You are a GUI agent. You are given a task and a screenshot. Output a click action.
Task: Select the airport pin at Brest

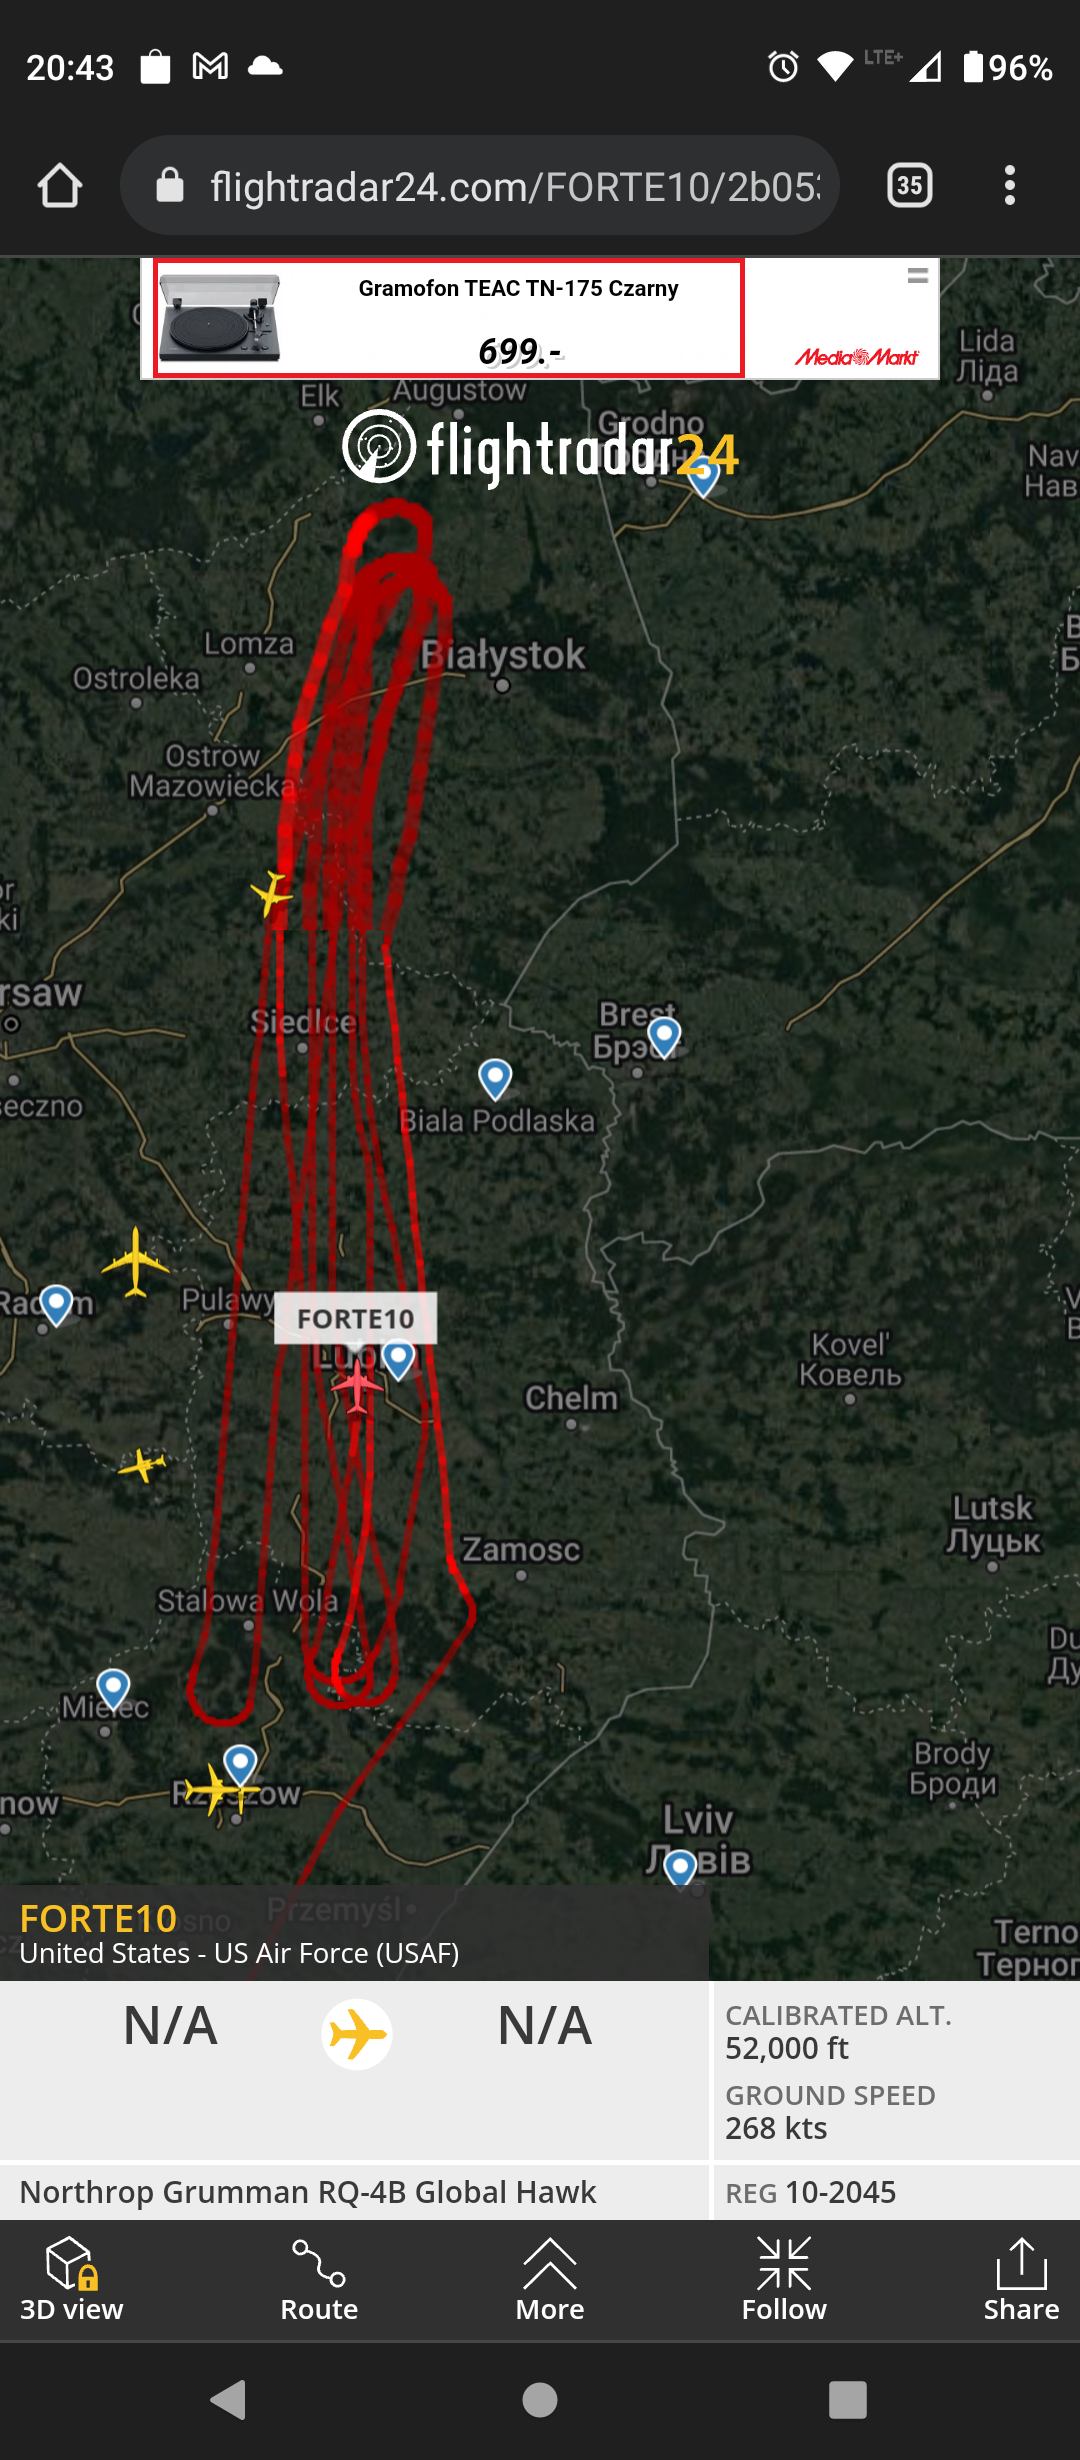[x=664, y=1036]
